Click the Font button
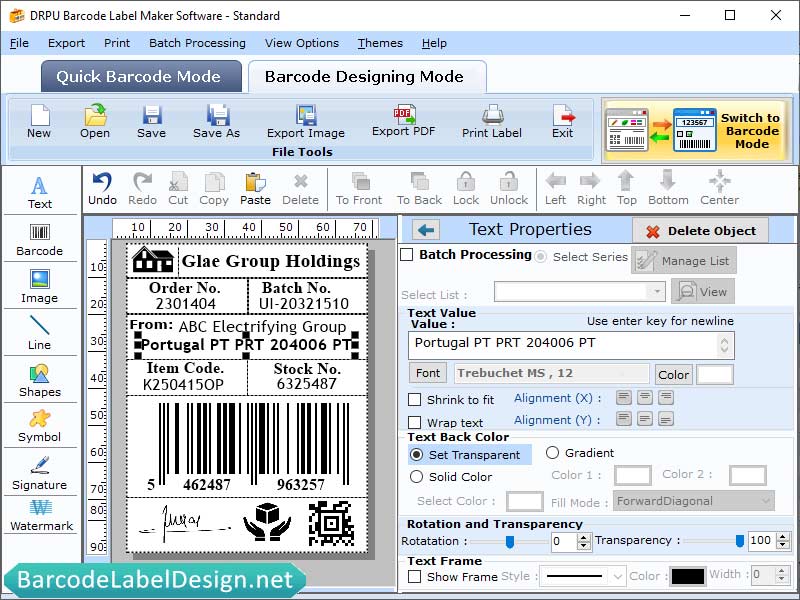Image resolution: width=800 pixels, height=600 pixels. 428,373
